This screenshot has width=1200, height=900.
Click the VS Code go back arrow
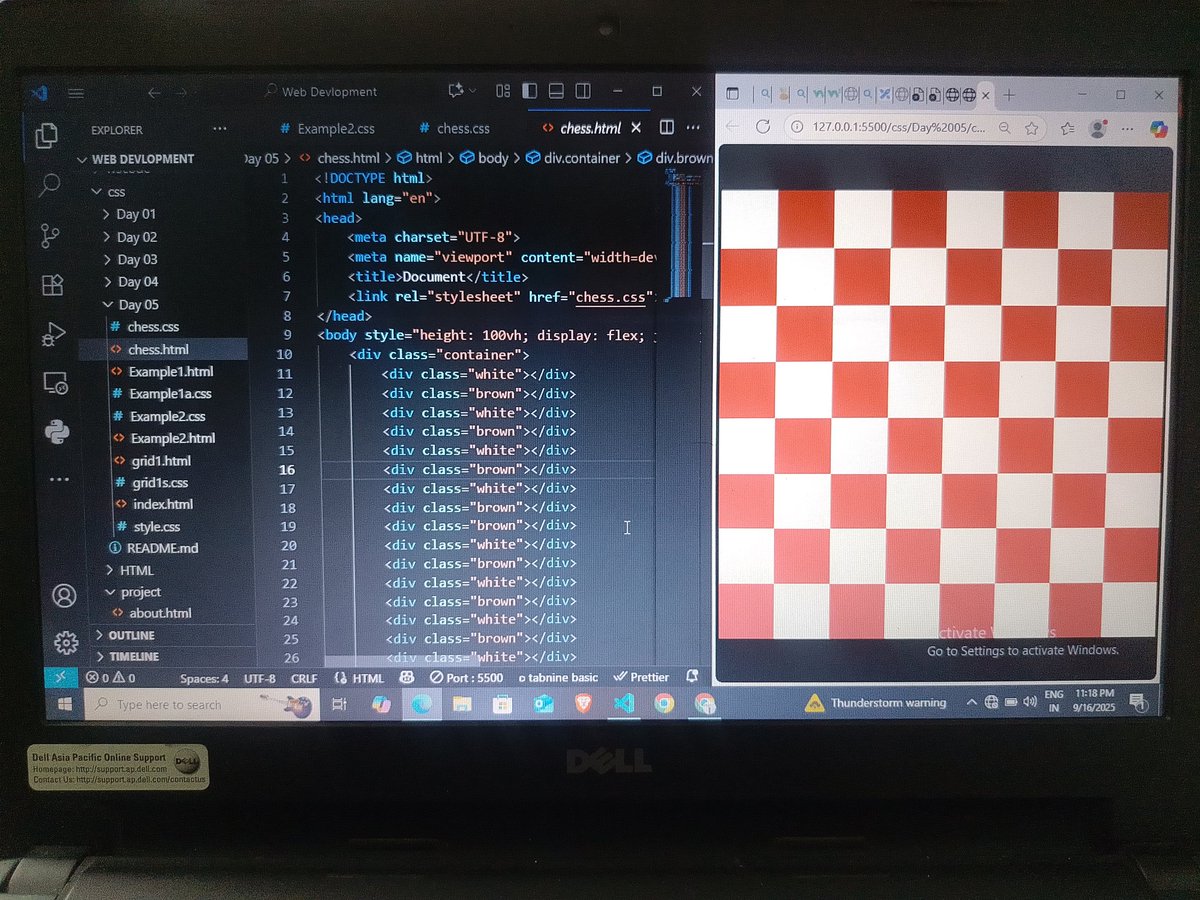(x=154, y=92)
